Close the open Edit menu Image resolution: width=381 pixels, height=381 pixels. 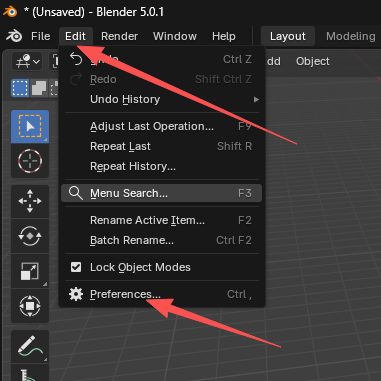tap(75, 36)
